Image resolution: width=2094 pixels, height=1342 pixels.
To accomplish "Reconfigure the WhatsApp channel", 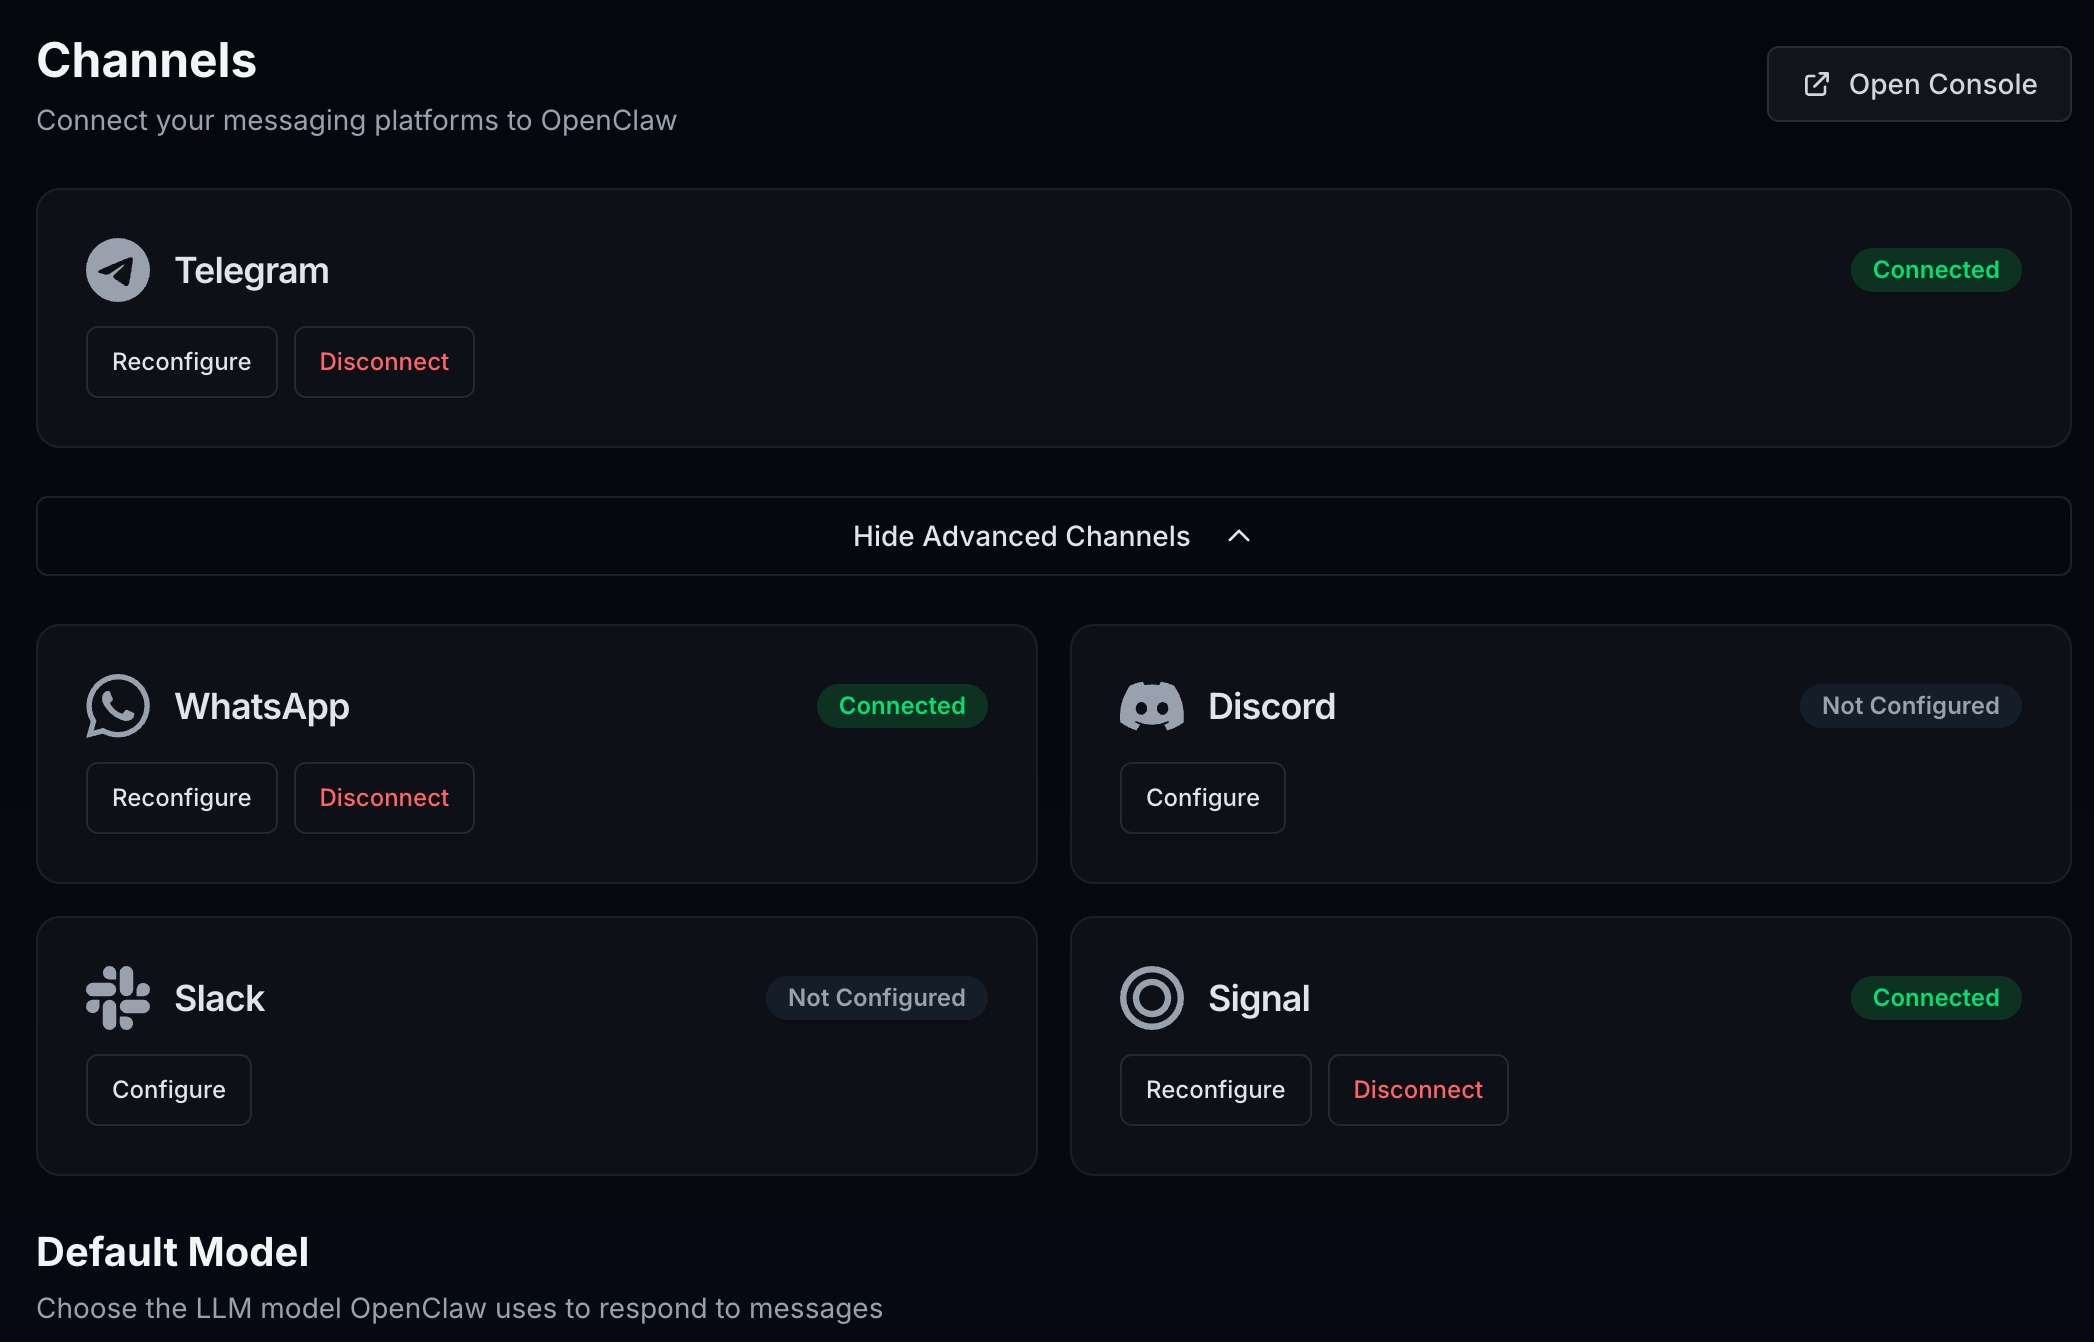I will (182, 798).
